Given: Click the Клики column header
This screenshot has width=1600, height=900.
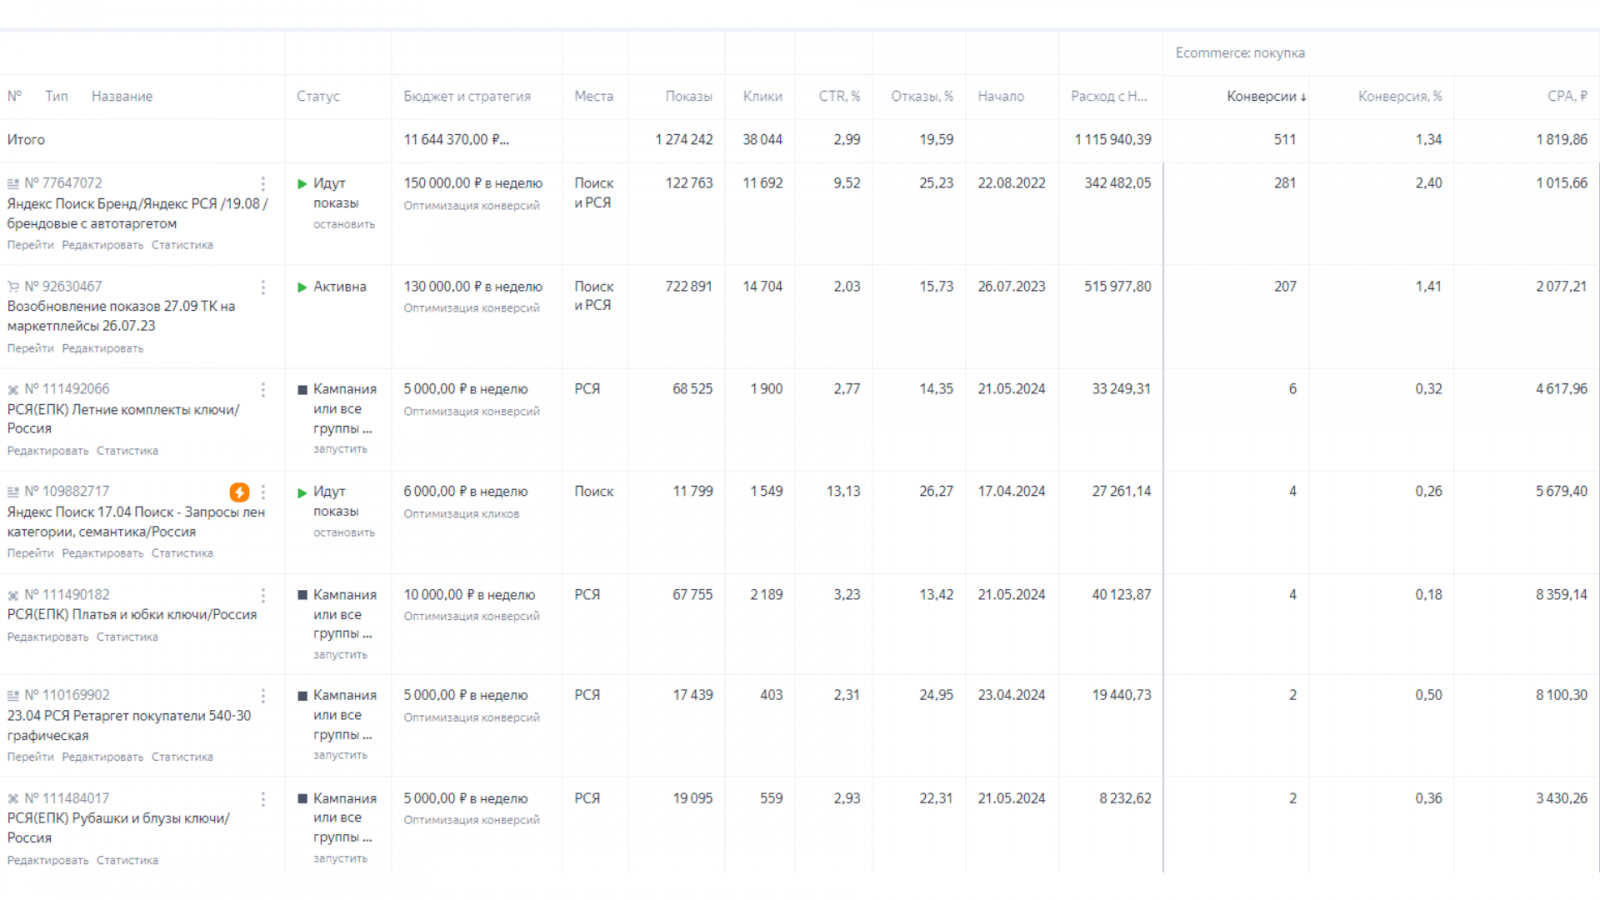Looking at the screenshot, I should point(762,97).
